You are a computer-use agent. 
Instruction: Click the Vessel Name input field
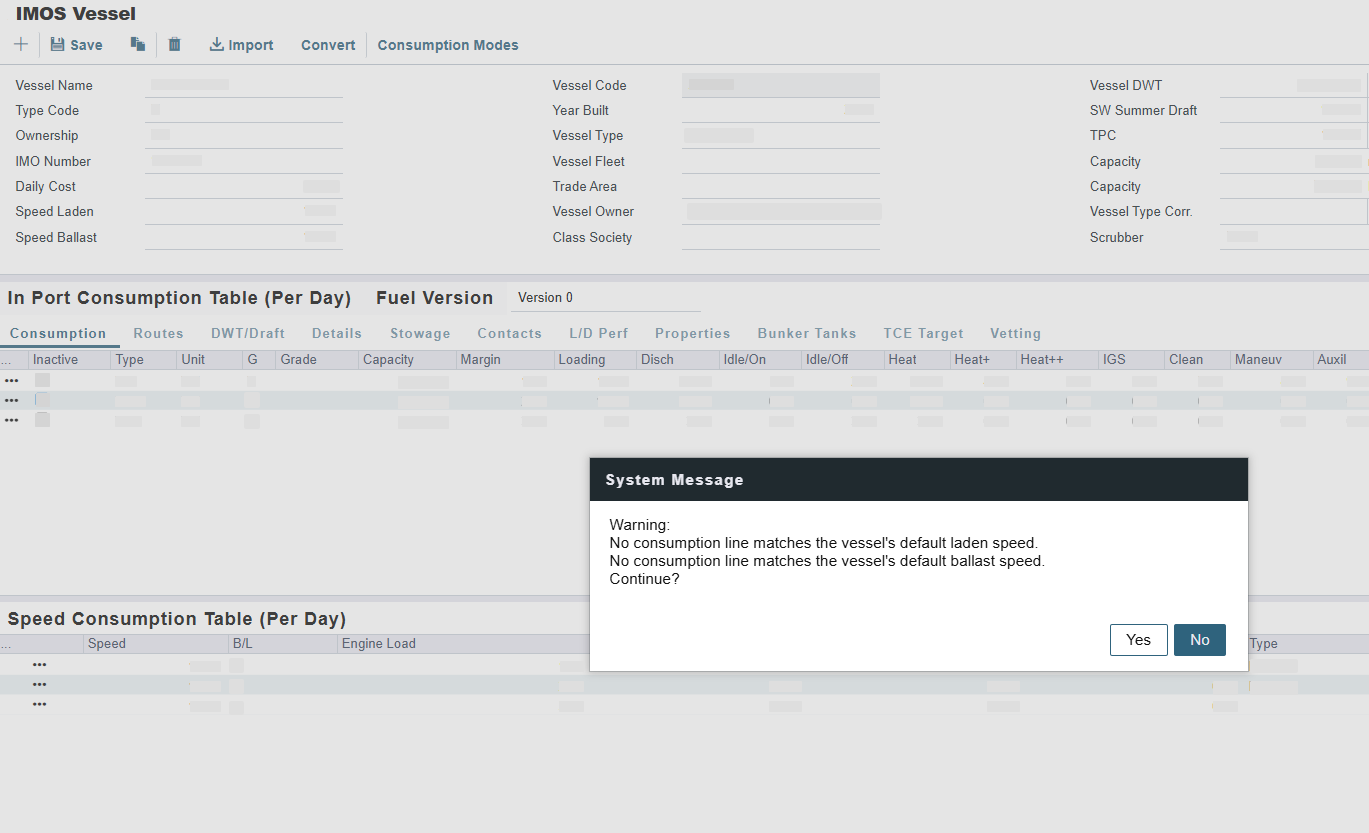(244, 86)
